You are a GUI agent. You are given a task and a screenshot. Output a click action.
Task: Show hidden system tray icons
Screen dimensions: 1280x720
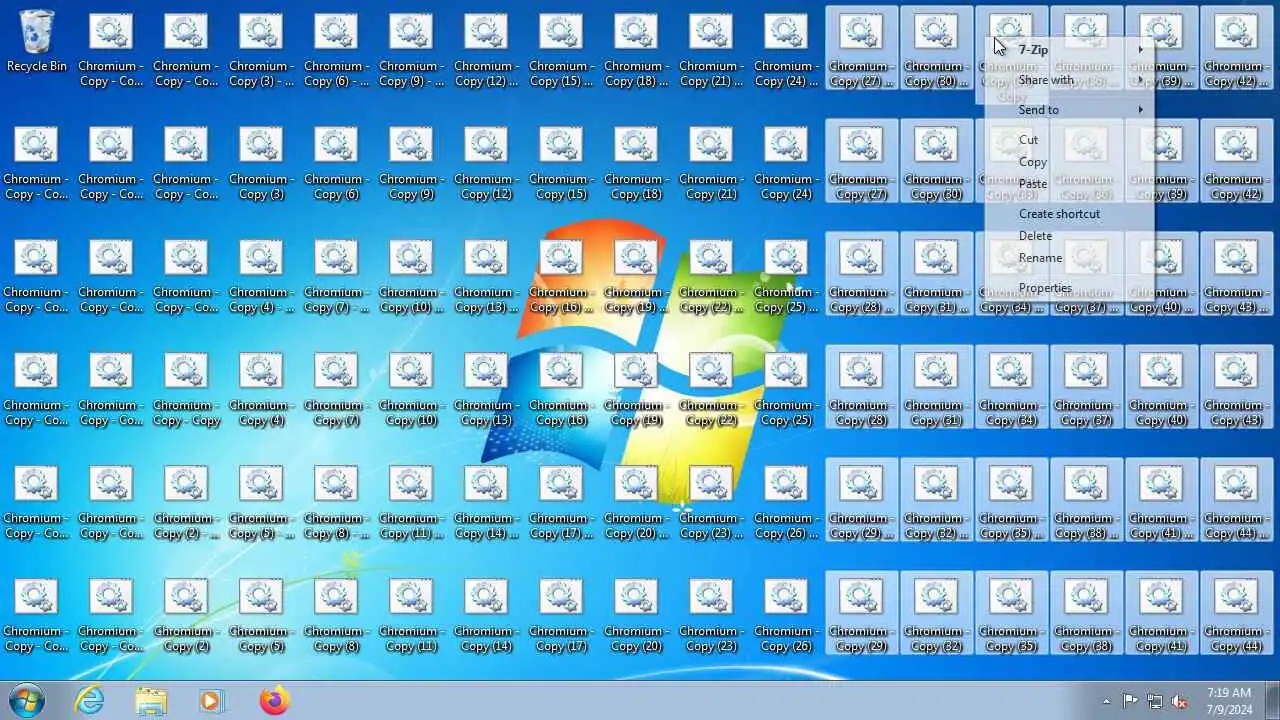coord(1106,701)
